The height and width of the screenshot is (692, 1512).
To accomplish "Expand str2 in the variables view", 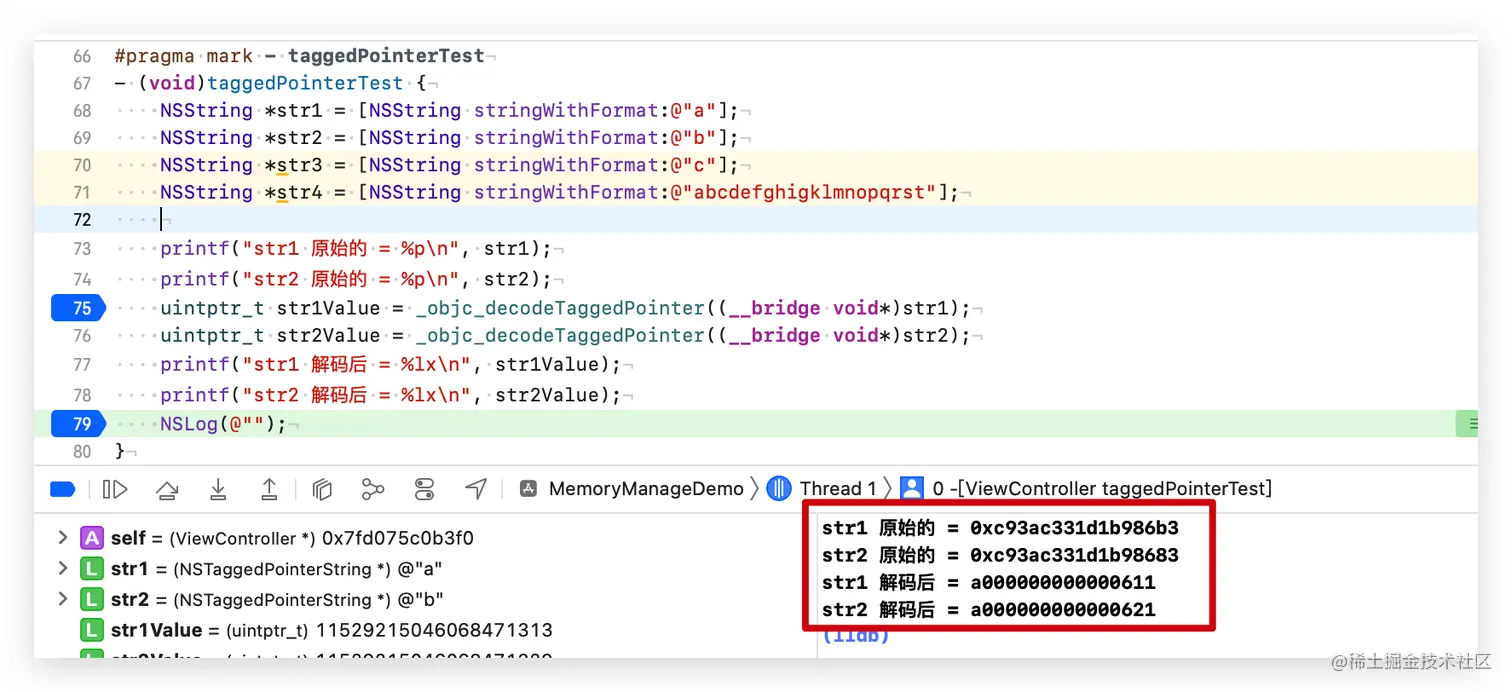I will point(63,597).
